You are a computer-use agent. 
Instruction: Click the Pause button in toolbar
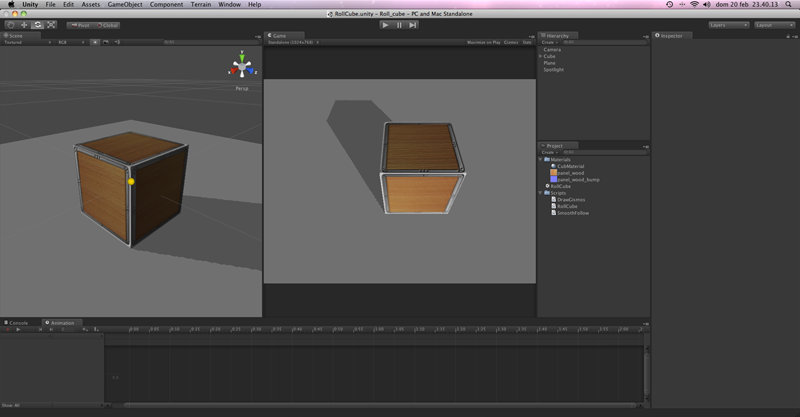click(x=399, y=25)
